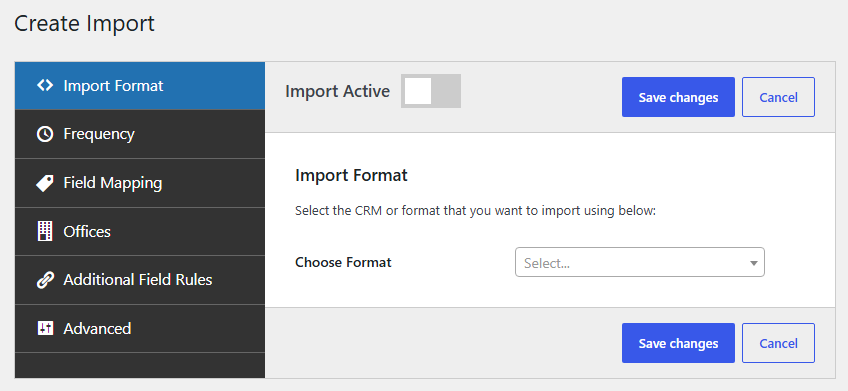Switch to the Offices tab

coord(140,231)
